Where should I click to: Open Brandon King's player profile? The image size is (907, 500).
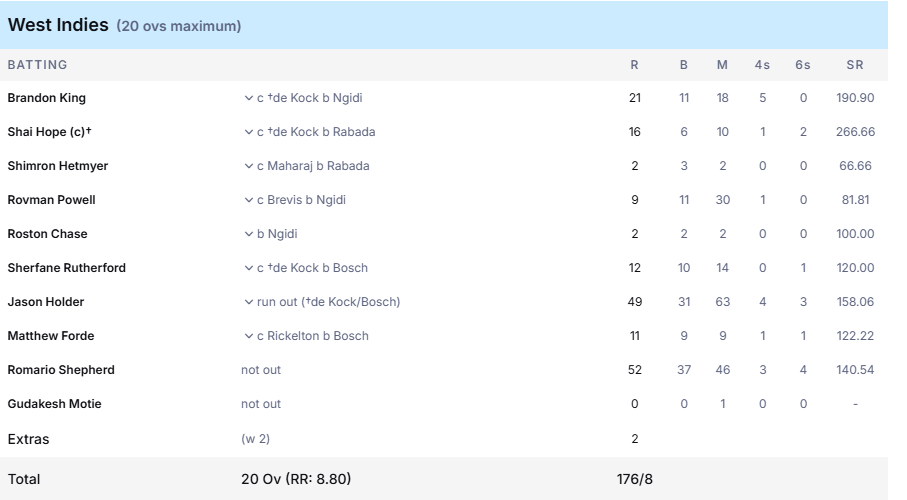click(46, 98)
